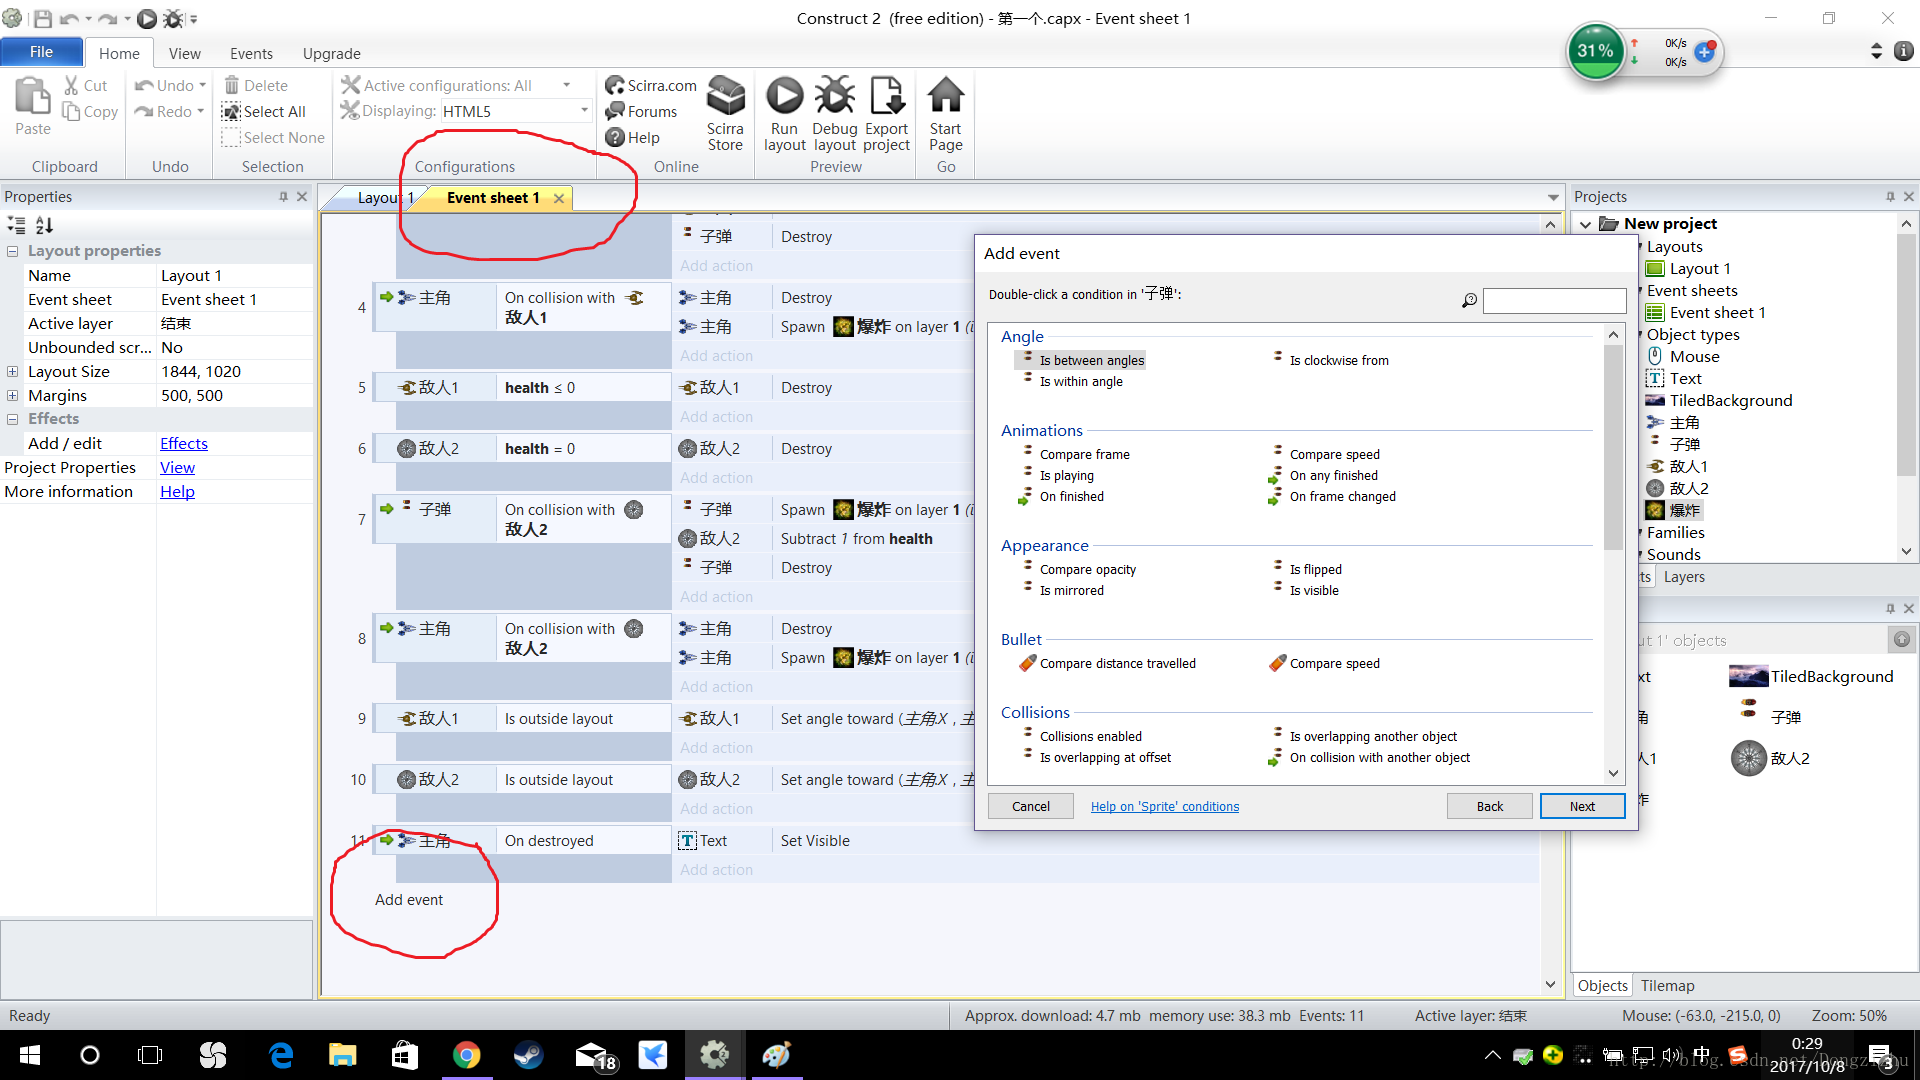The width and height of the screenshot is (1920, 1080).
Task: Click Cancel in Add event dialog
Action: (x=1030, y=806)
